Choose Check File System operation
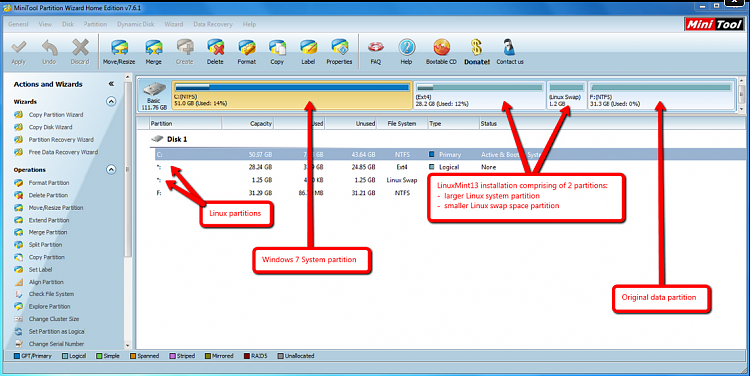 [x=51, y=294]
